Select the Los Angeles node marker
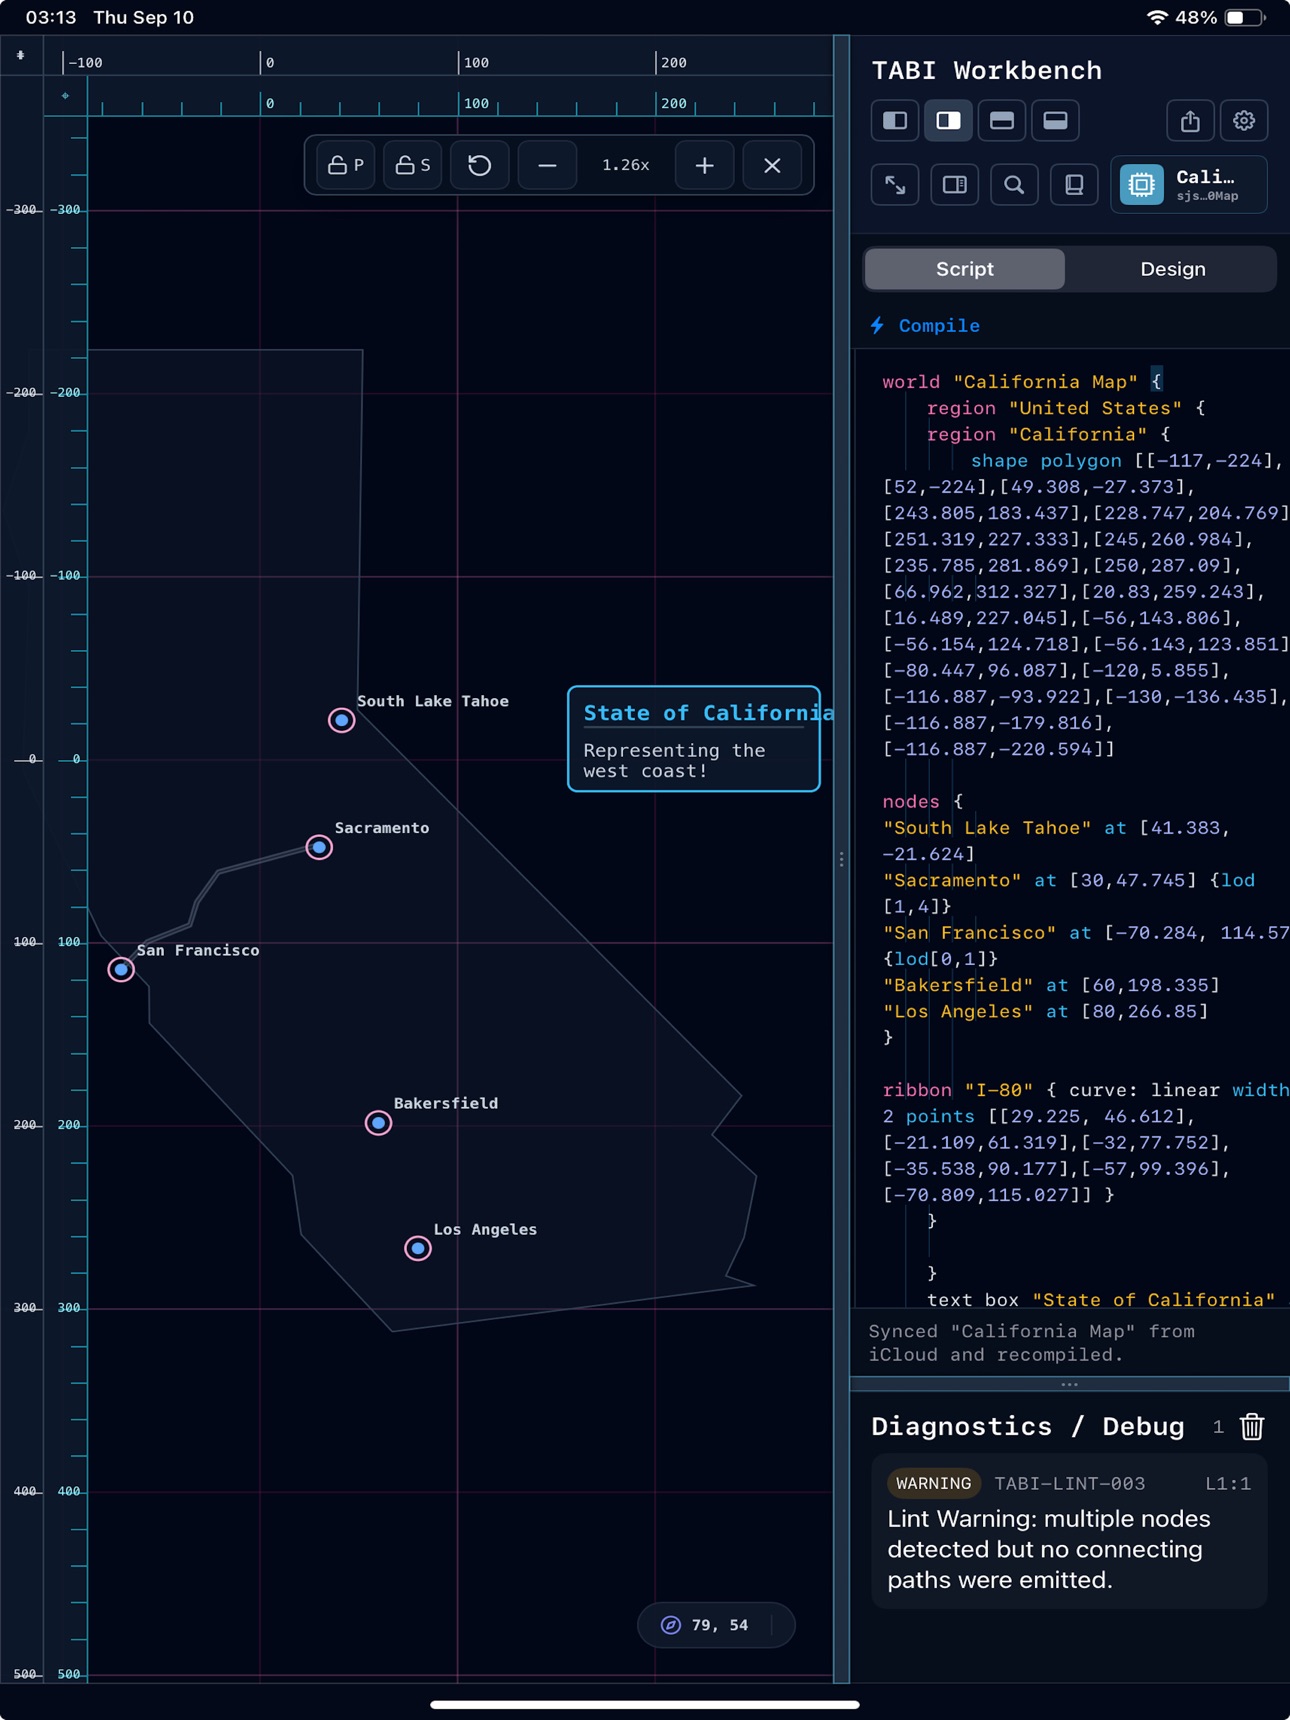The width and height of the screenshot is (1290, 1720). (x=418, y=1248)
